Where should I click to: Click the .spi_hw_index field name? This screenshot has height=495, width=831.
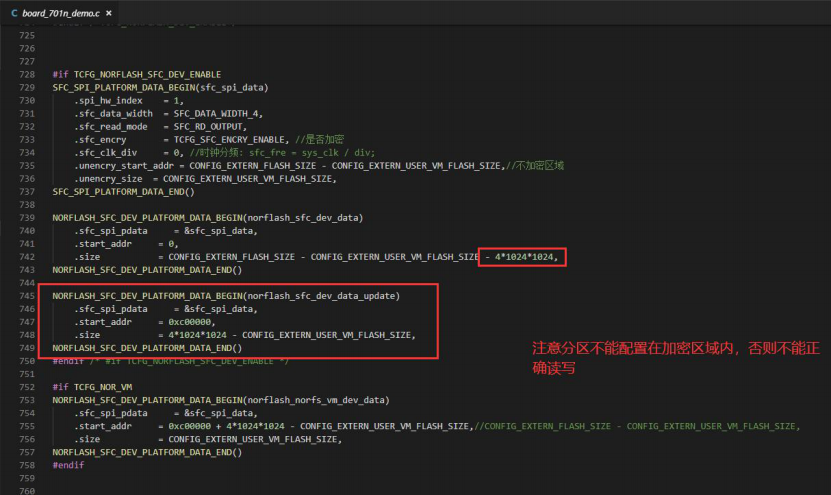(108, 101)
